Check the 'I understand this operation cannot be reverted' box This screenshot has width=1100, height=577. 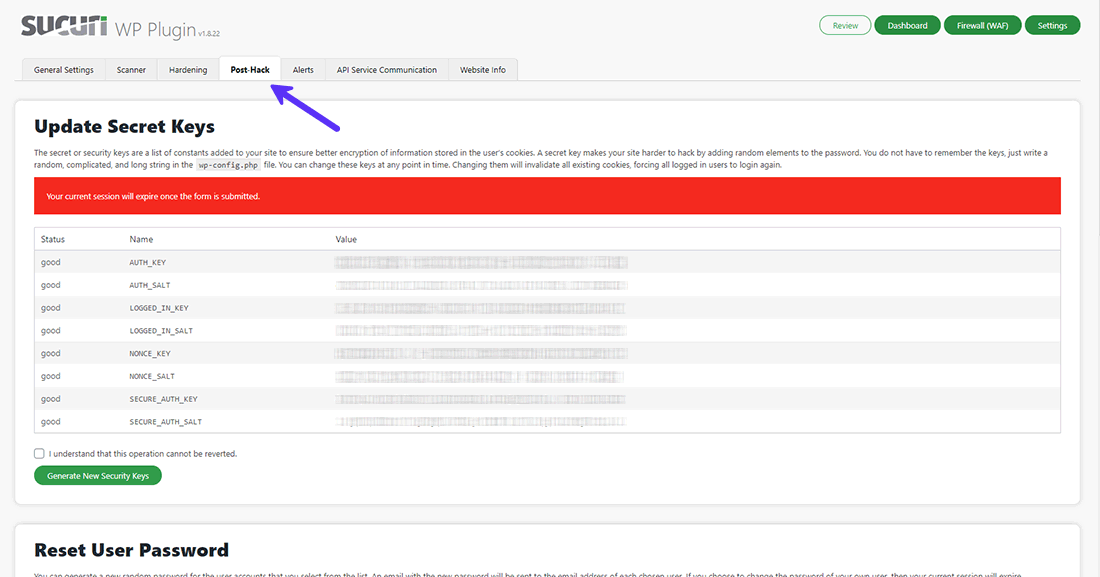coord(38,453)
